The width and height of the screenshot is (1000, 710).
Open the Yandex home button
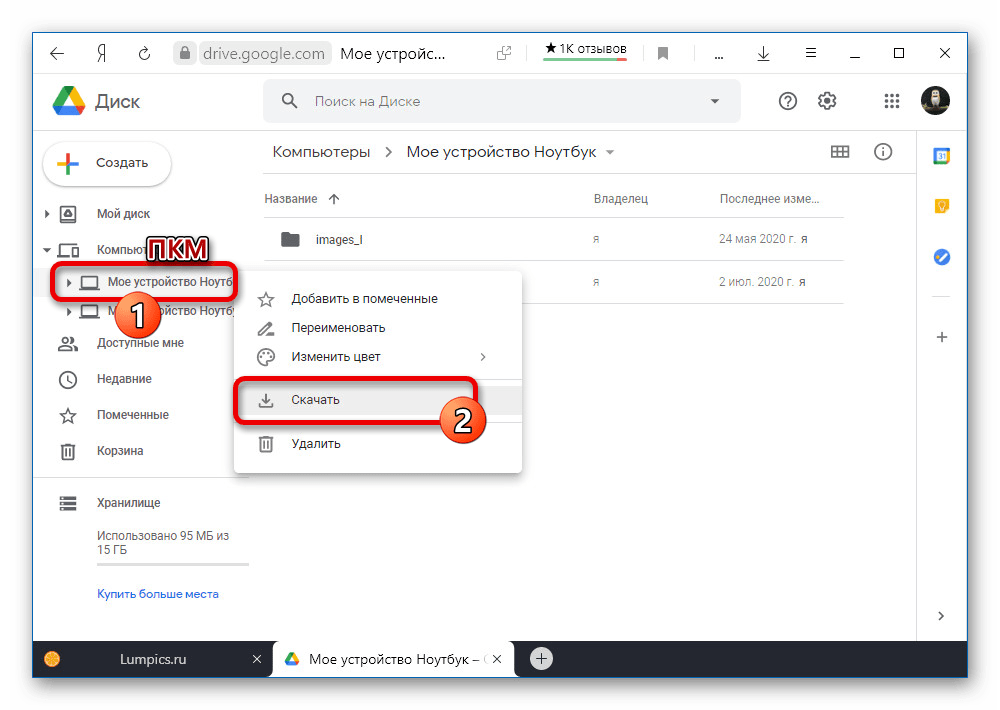coord(101,54)
